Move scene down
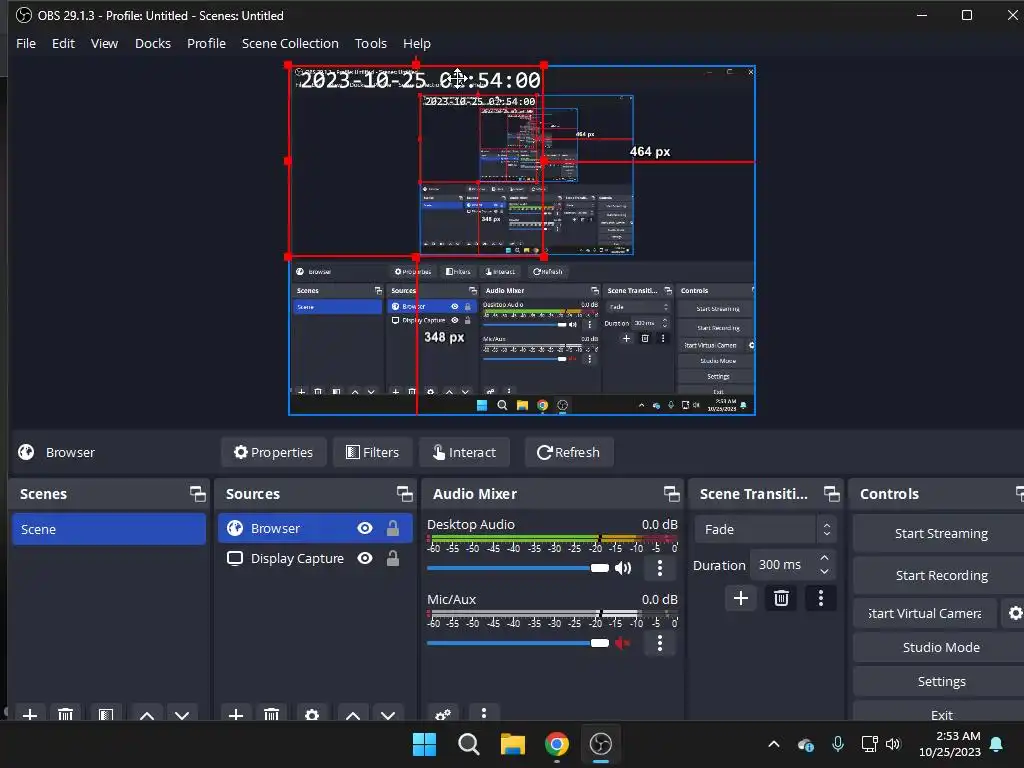The width and height of the screenshot is (1024, 768). pos(182,715)
